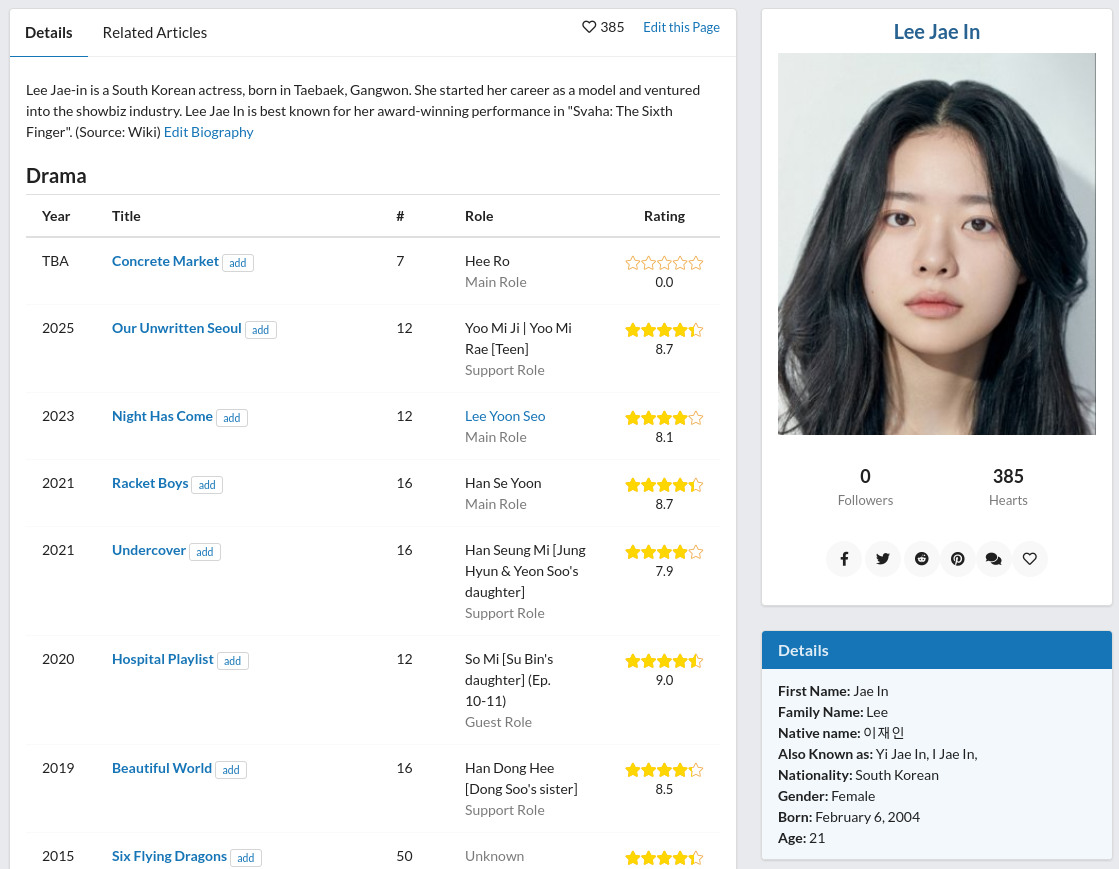Click the Born: February 6, 2004 text

(x=849, y=818)
